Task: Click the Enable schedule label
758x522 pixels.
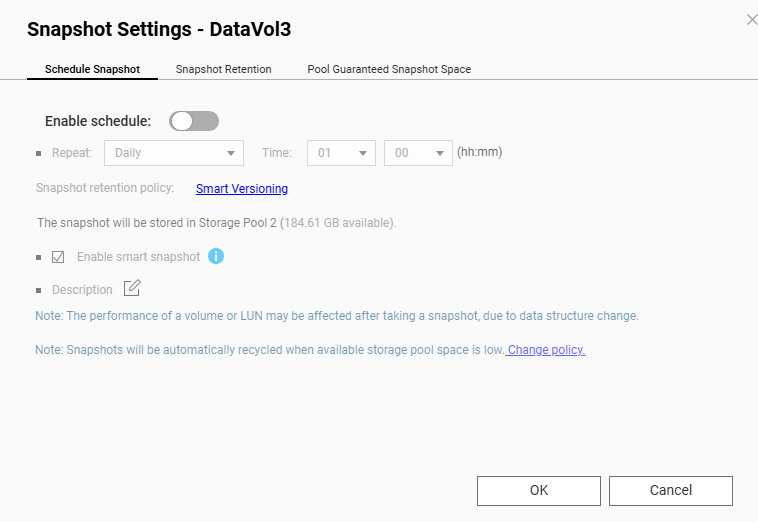Action: 98,121
